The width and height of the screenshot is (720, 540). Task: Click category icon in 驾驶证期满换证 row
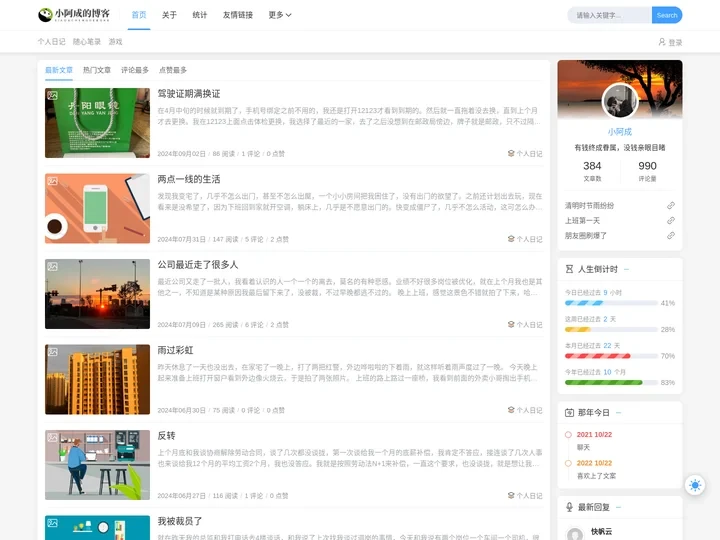(x=511, y=153)
